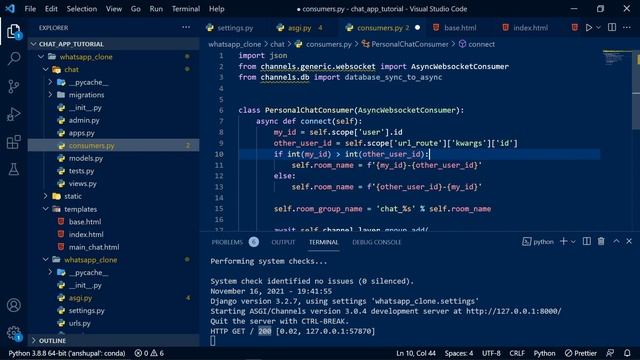The image size is (640, 360).
Task: Click Ln 10, Col 44 status item
Action: click(416, 353)
